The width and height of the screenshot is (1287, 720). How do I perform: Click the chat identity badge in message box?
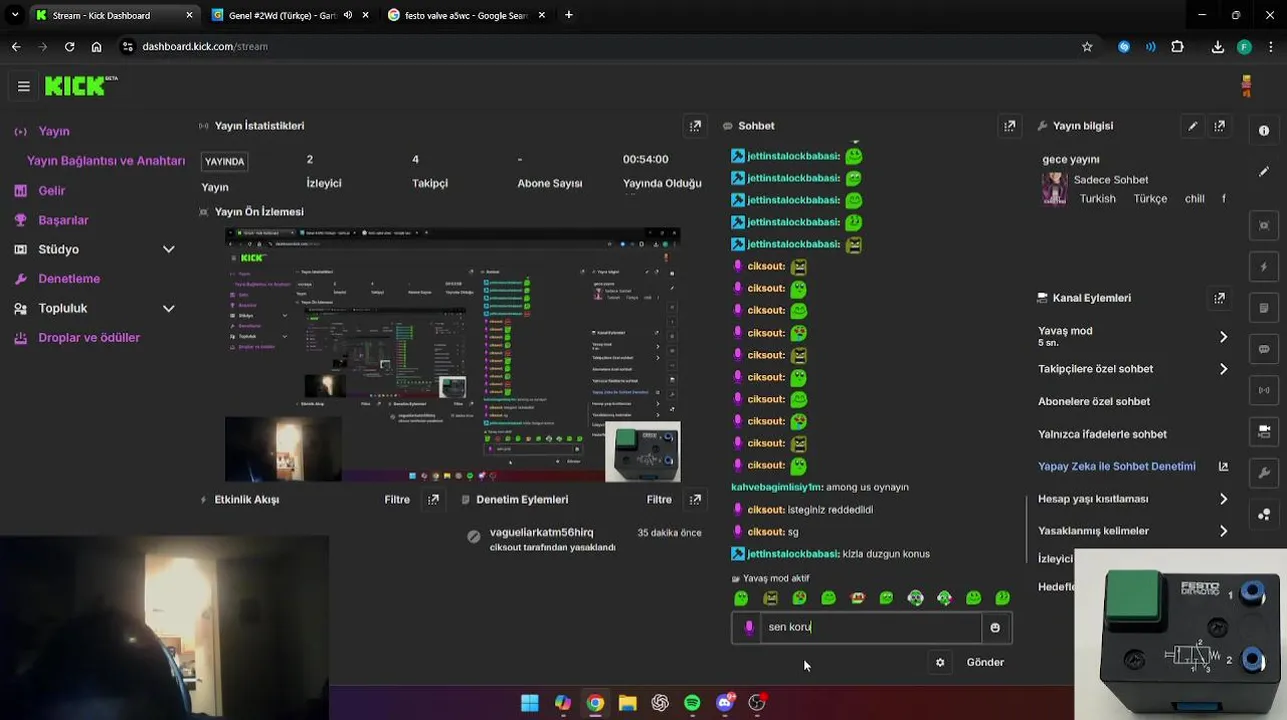[749, 627]
